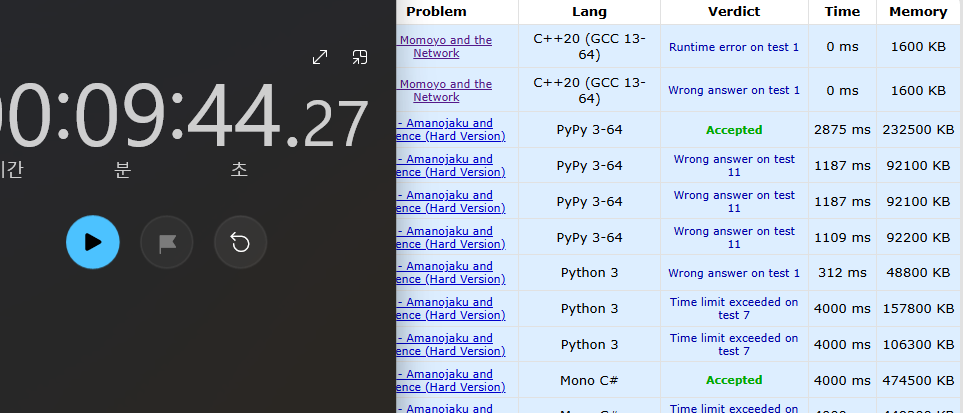This screenshot has width=964, height=413.
Task: Open the Amanojaku problem link in the 106300 KB row
Action: (x=451, y=344)
